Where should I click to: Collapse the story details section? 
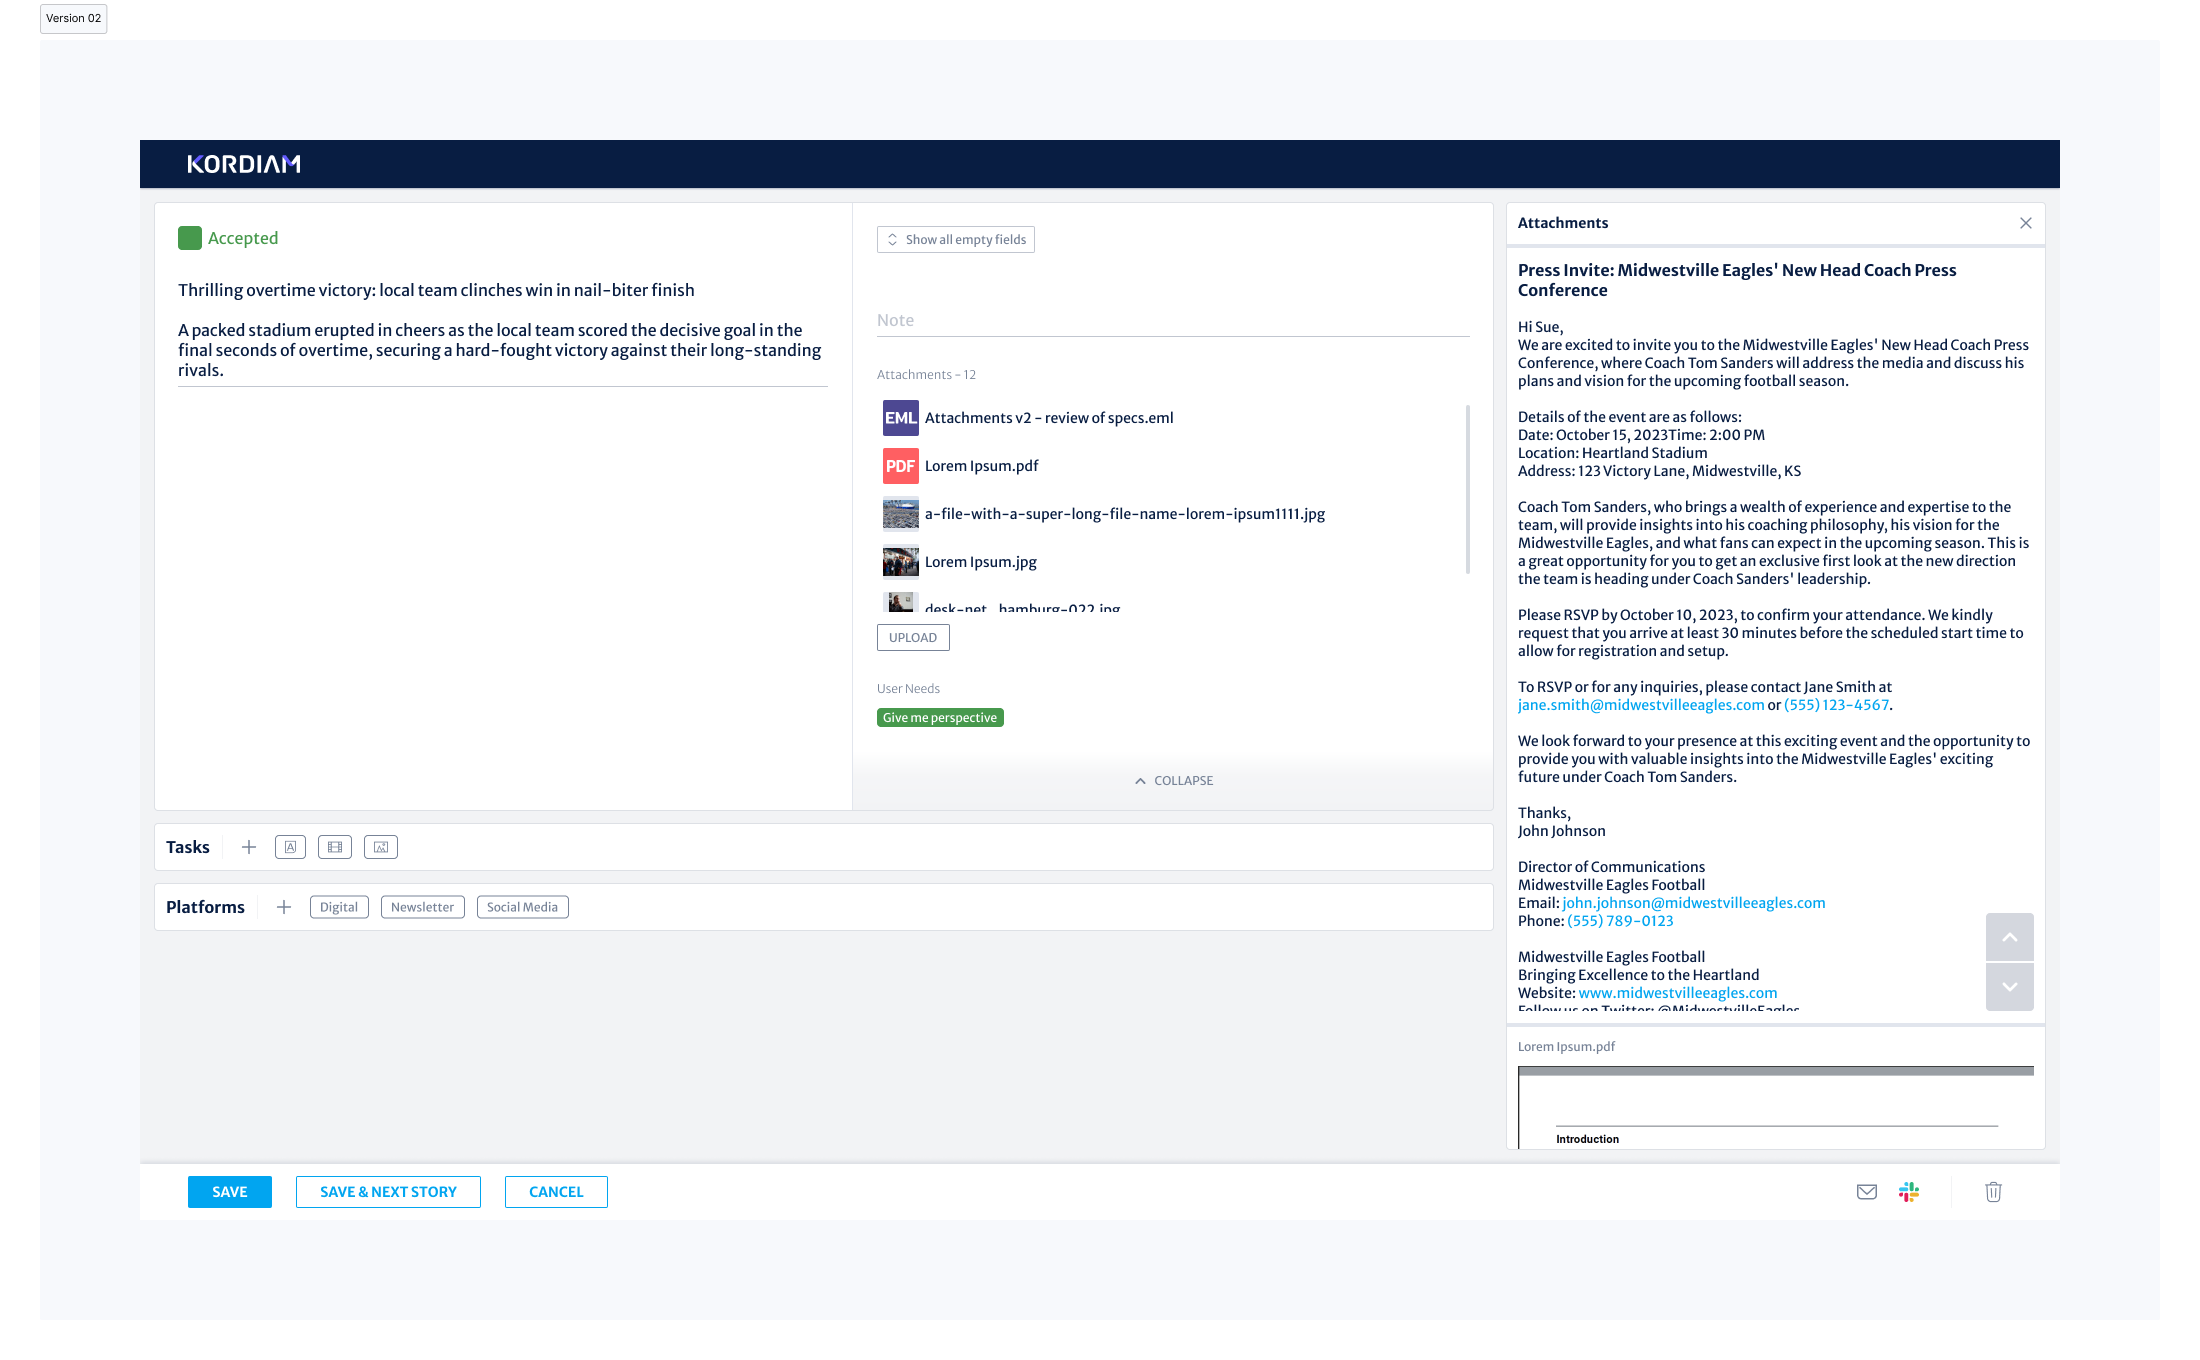click(x=1173, y=781)
